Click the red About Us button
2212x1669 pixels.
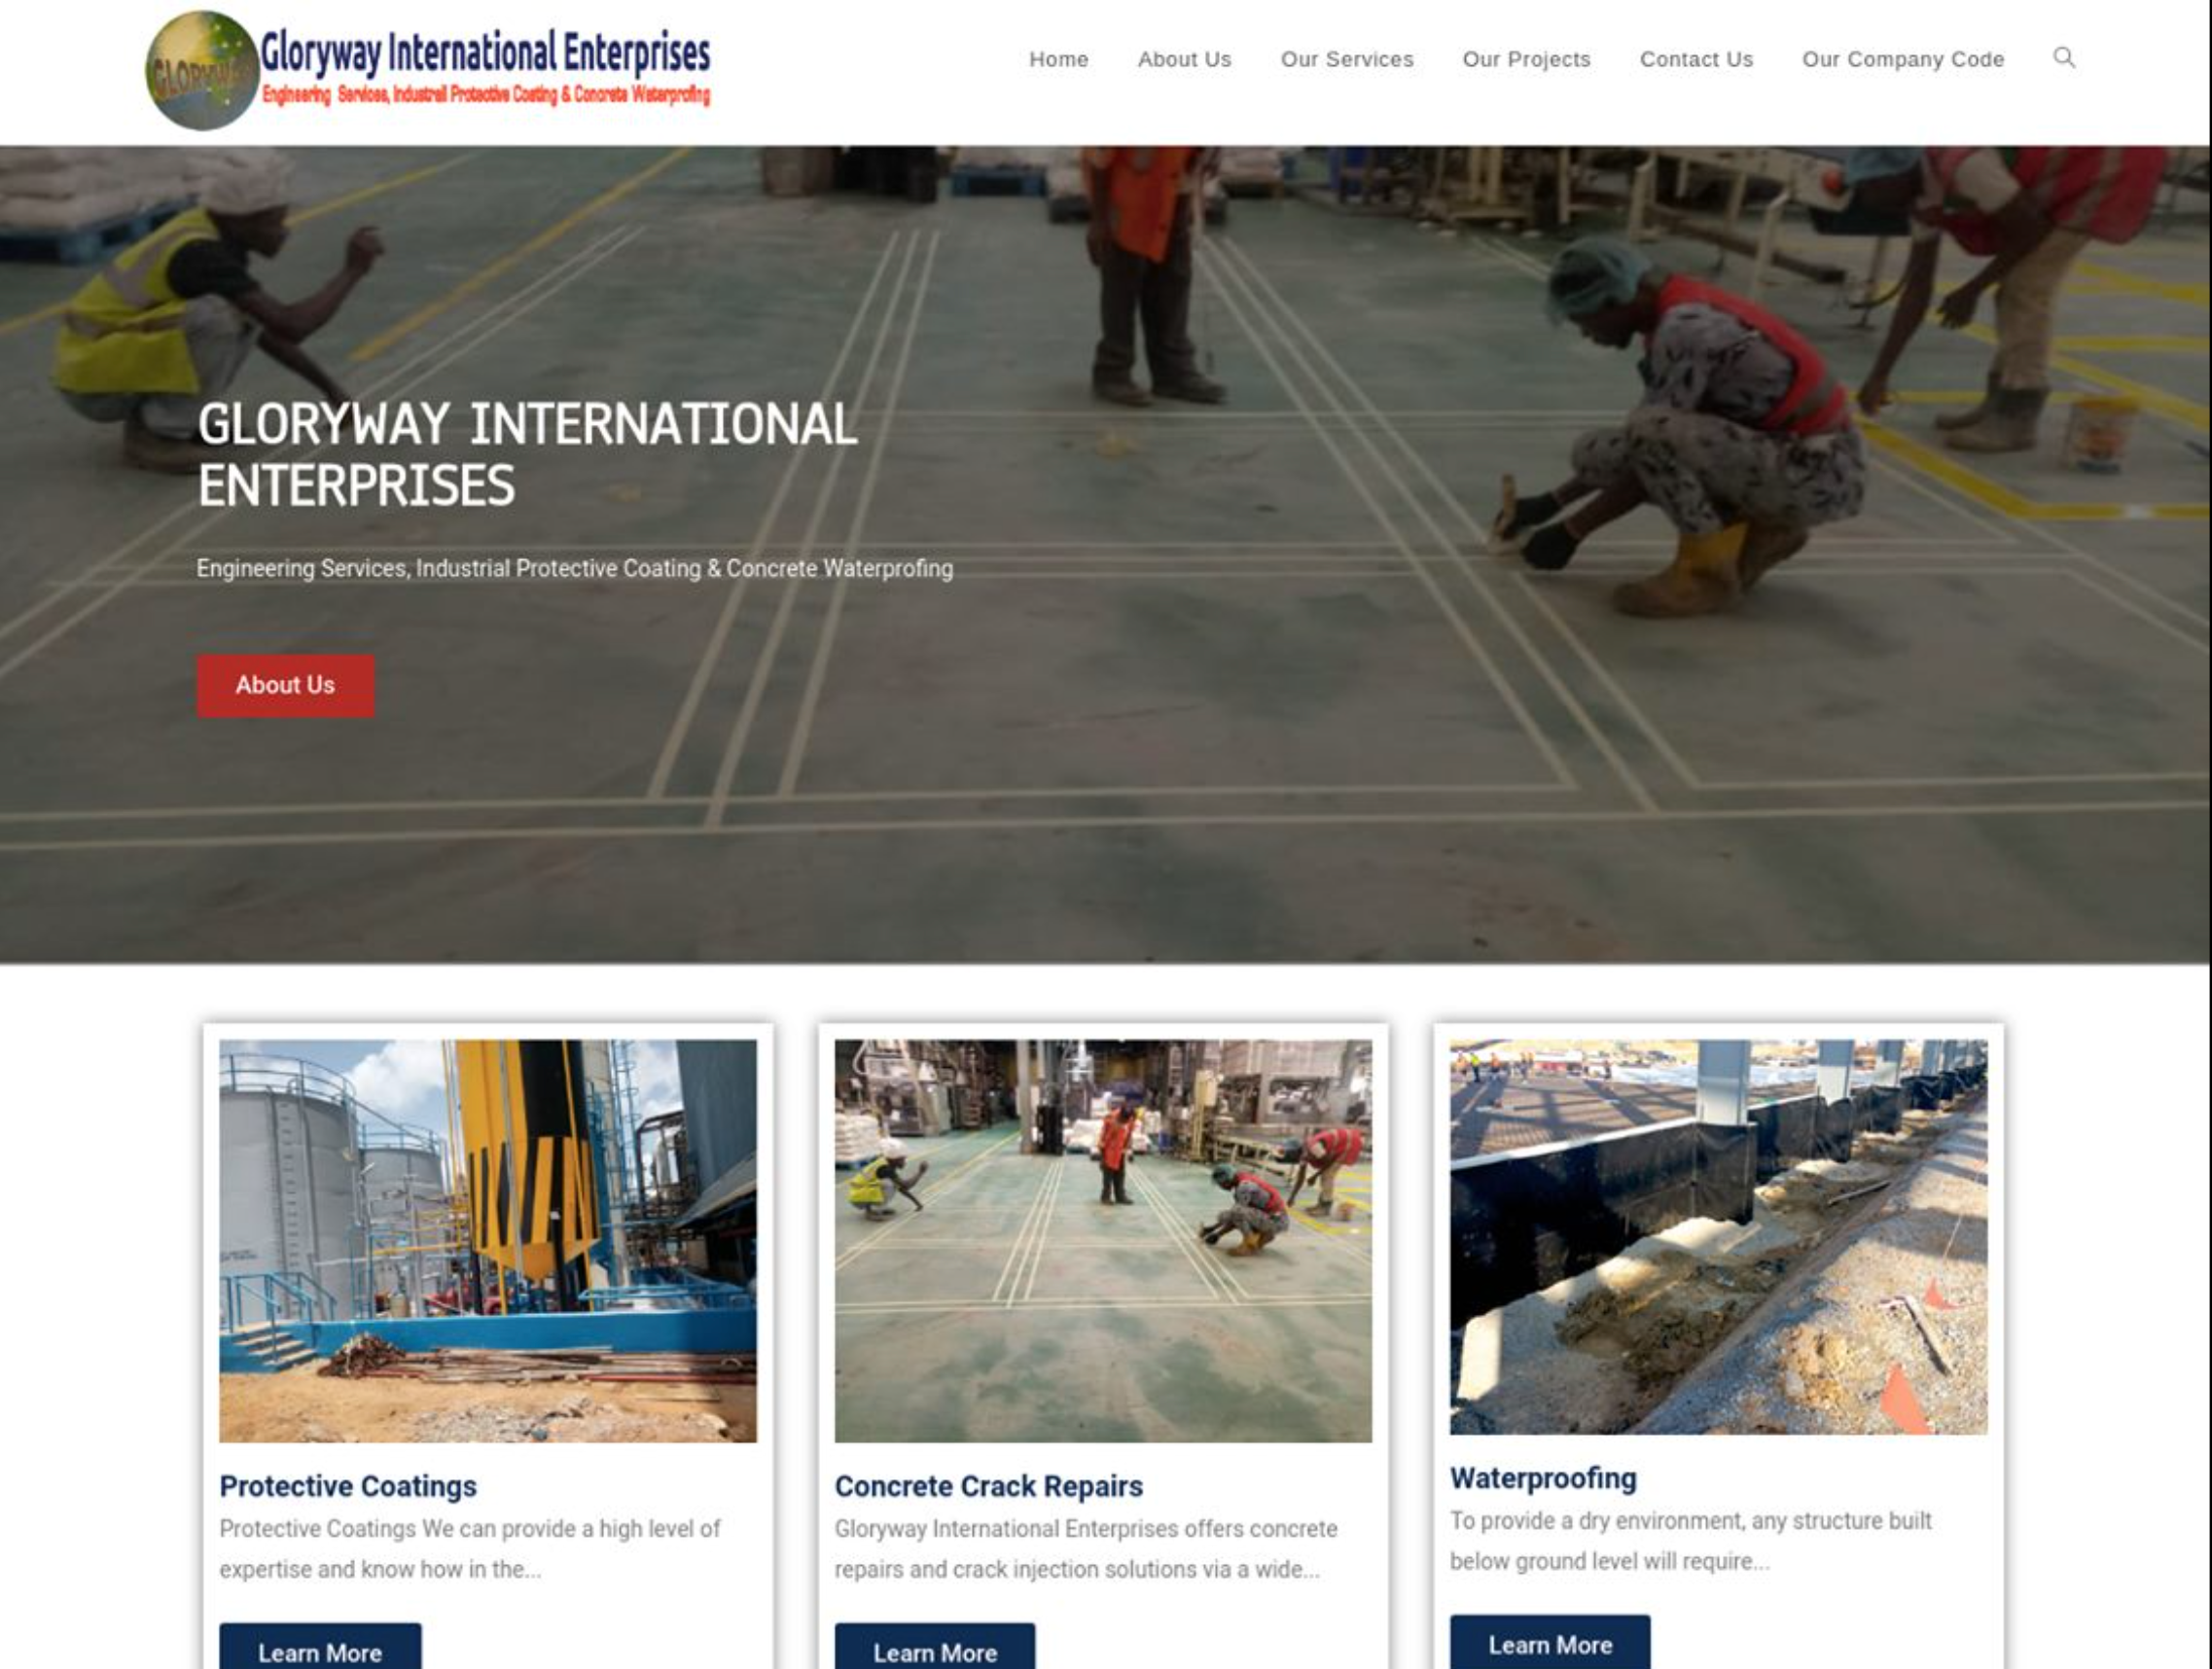(285, 685)
